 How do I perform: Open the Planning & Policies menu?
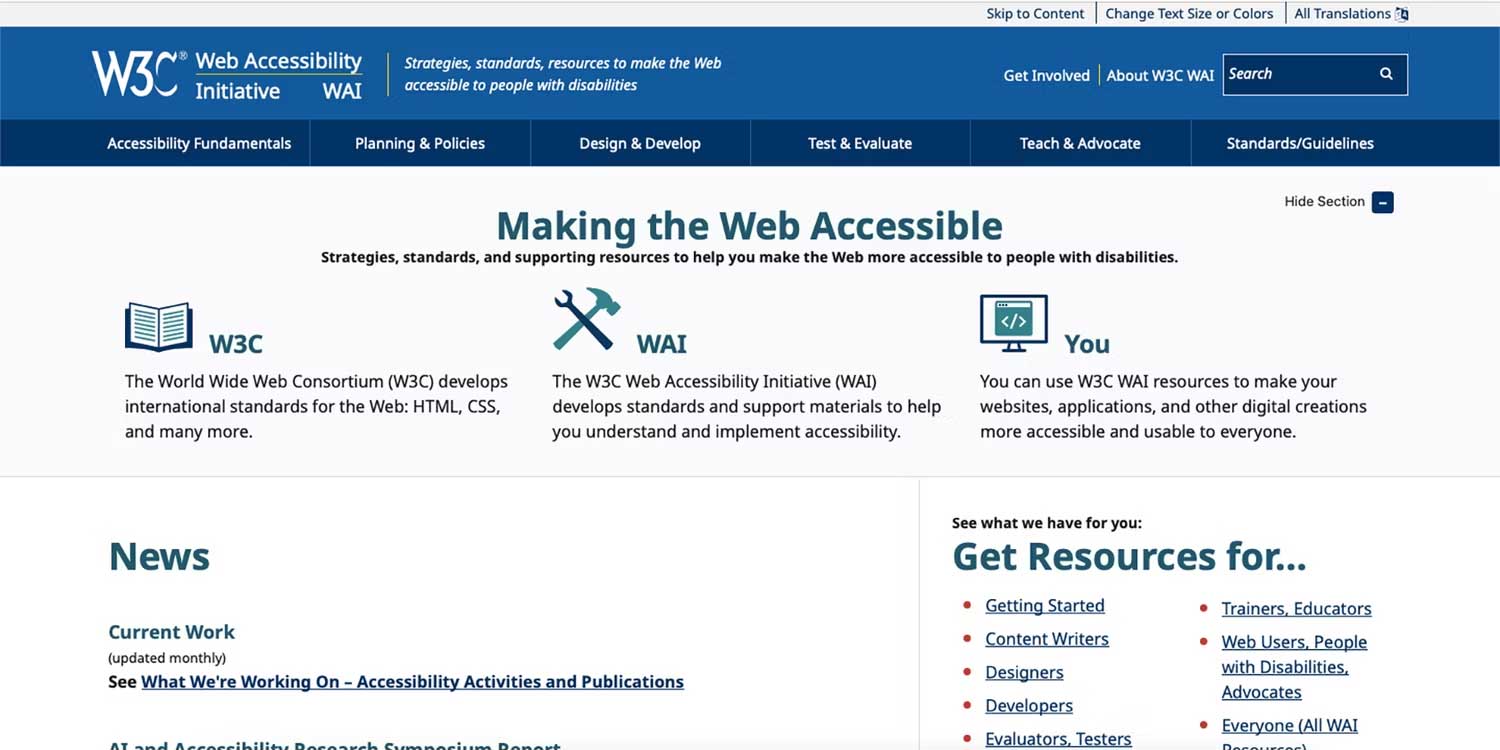420,143
